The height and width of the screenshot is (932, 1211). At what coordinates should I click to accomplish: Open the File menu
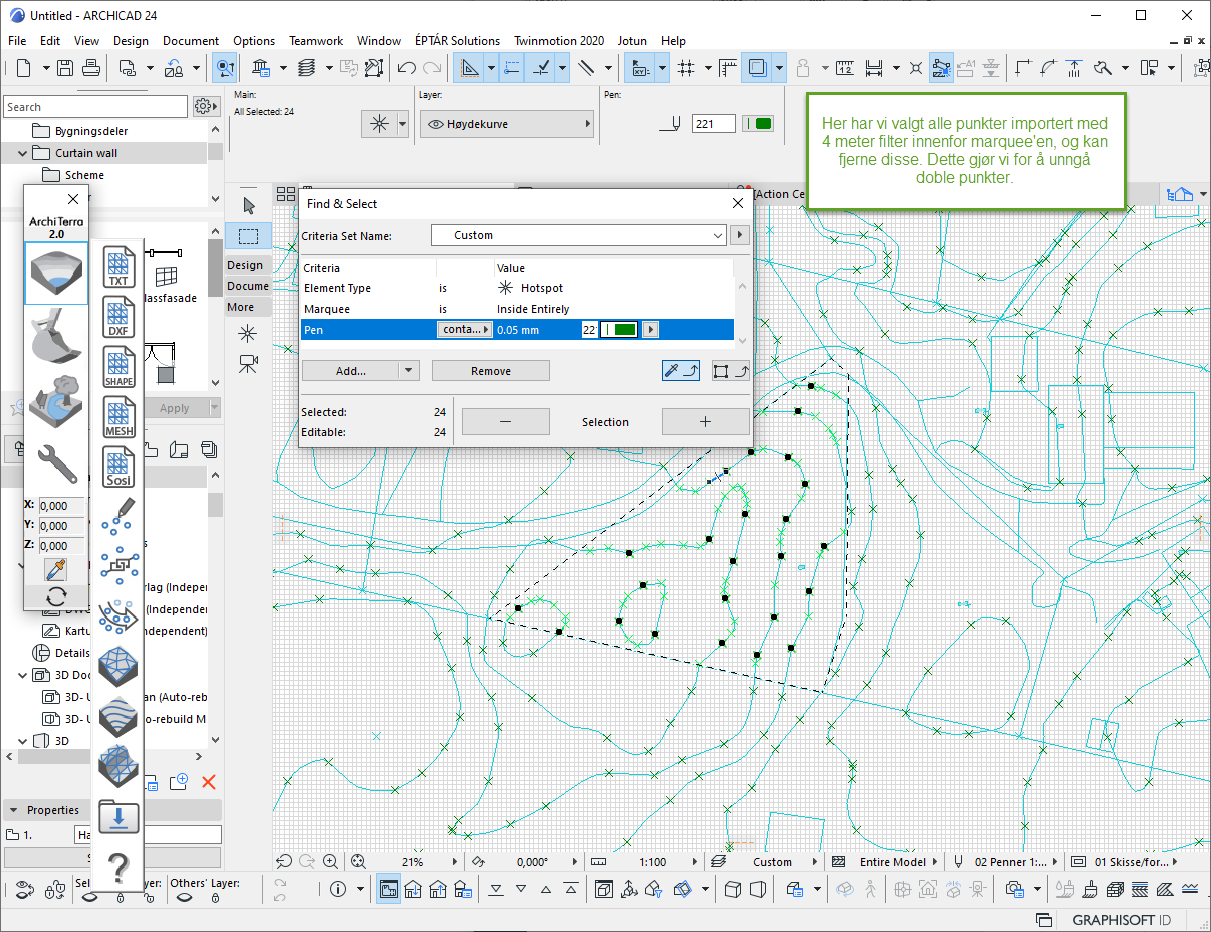click(x=17, y=41)
